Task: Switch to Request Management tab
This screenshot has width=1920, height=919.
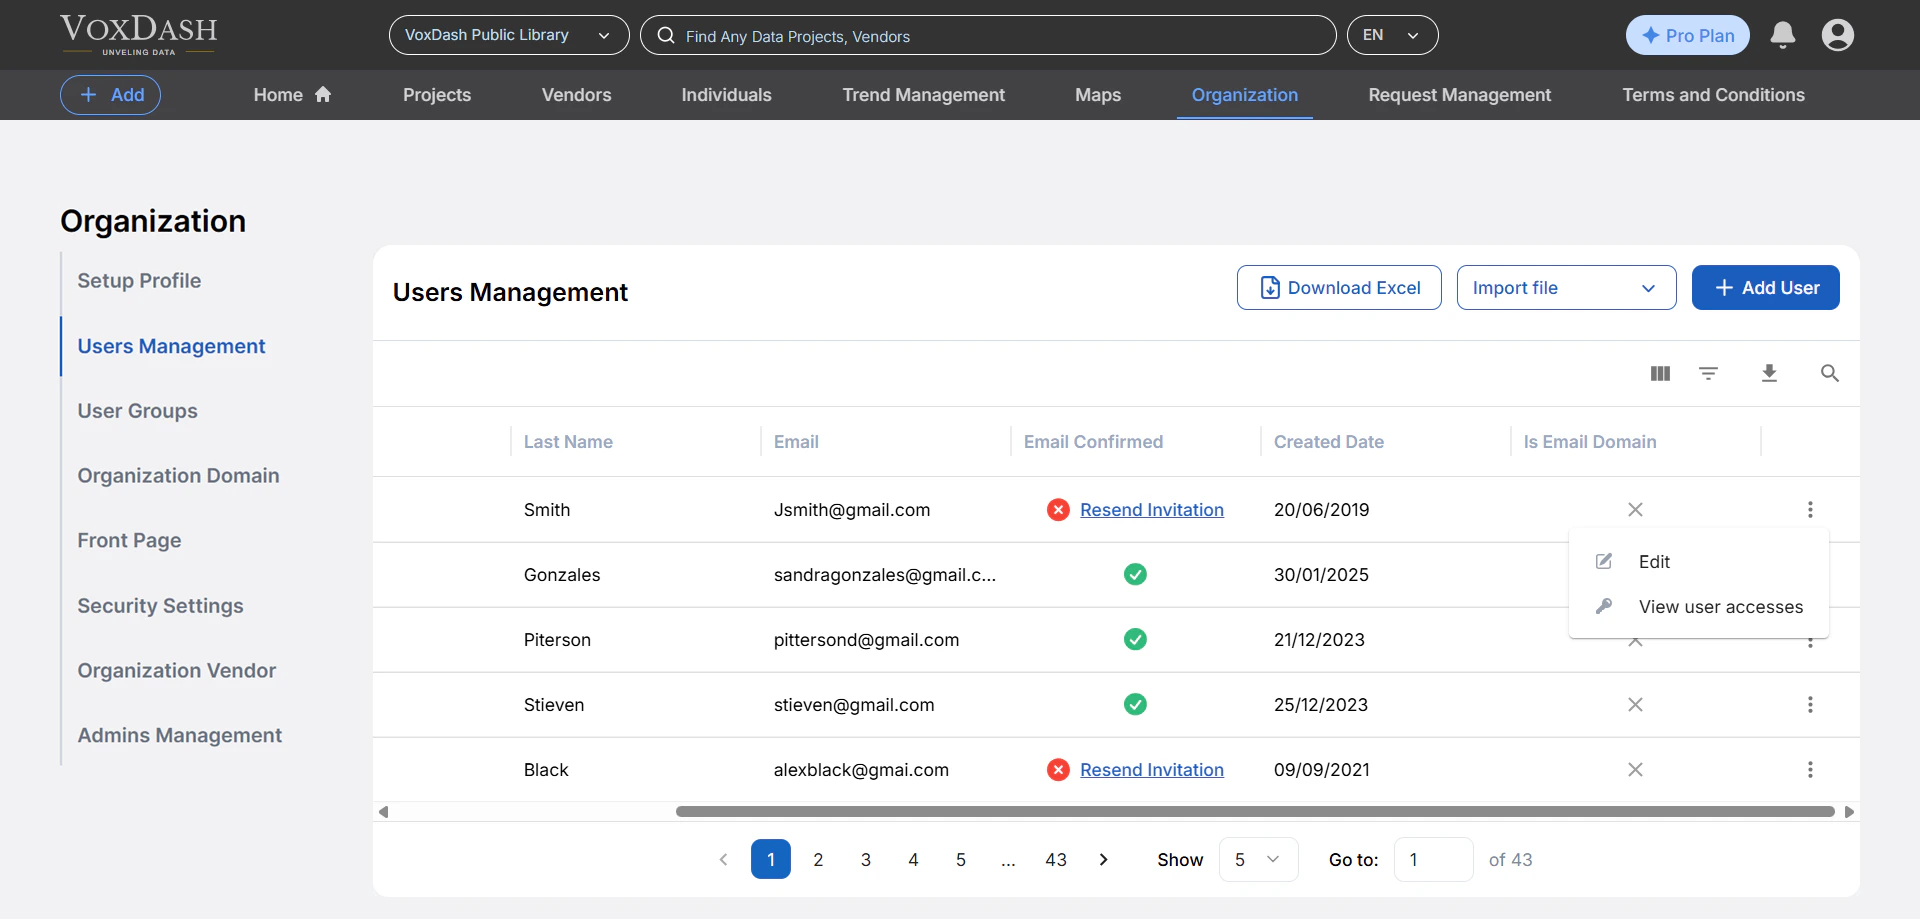Action: (1459, 95)
